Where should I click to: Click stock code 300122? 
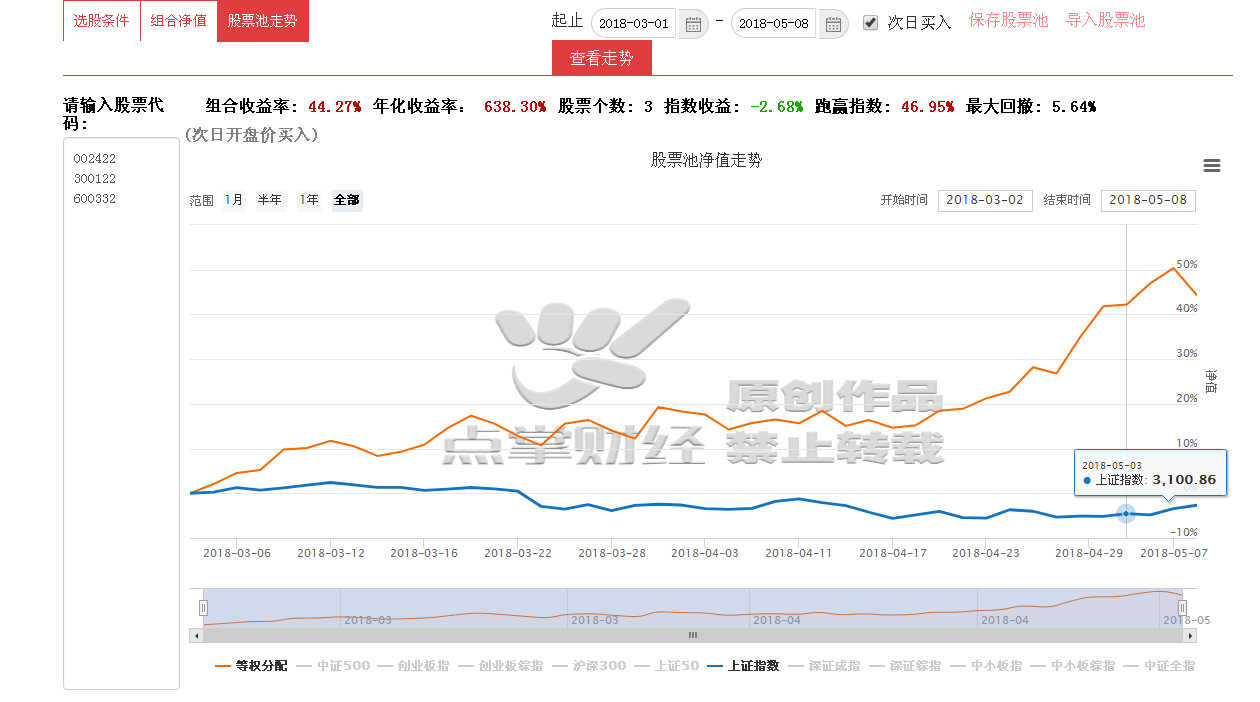(95, 179)
